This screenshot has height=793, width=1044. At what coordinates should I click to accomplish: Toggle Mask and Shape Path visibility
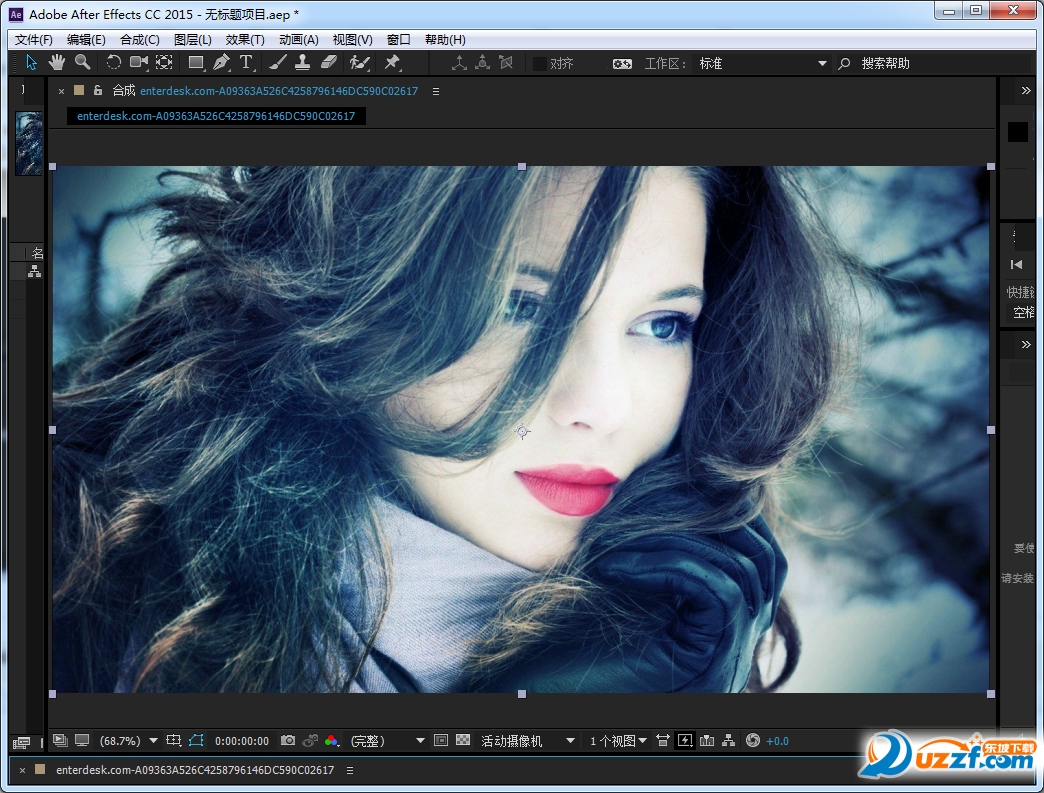click(196, 740)
